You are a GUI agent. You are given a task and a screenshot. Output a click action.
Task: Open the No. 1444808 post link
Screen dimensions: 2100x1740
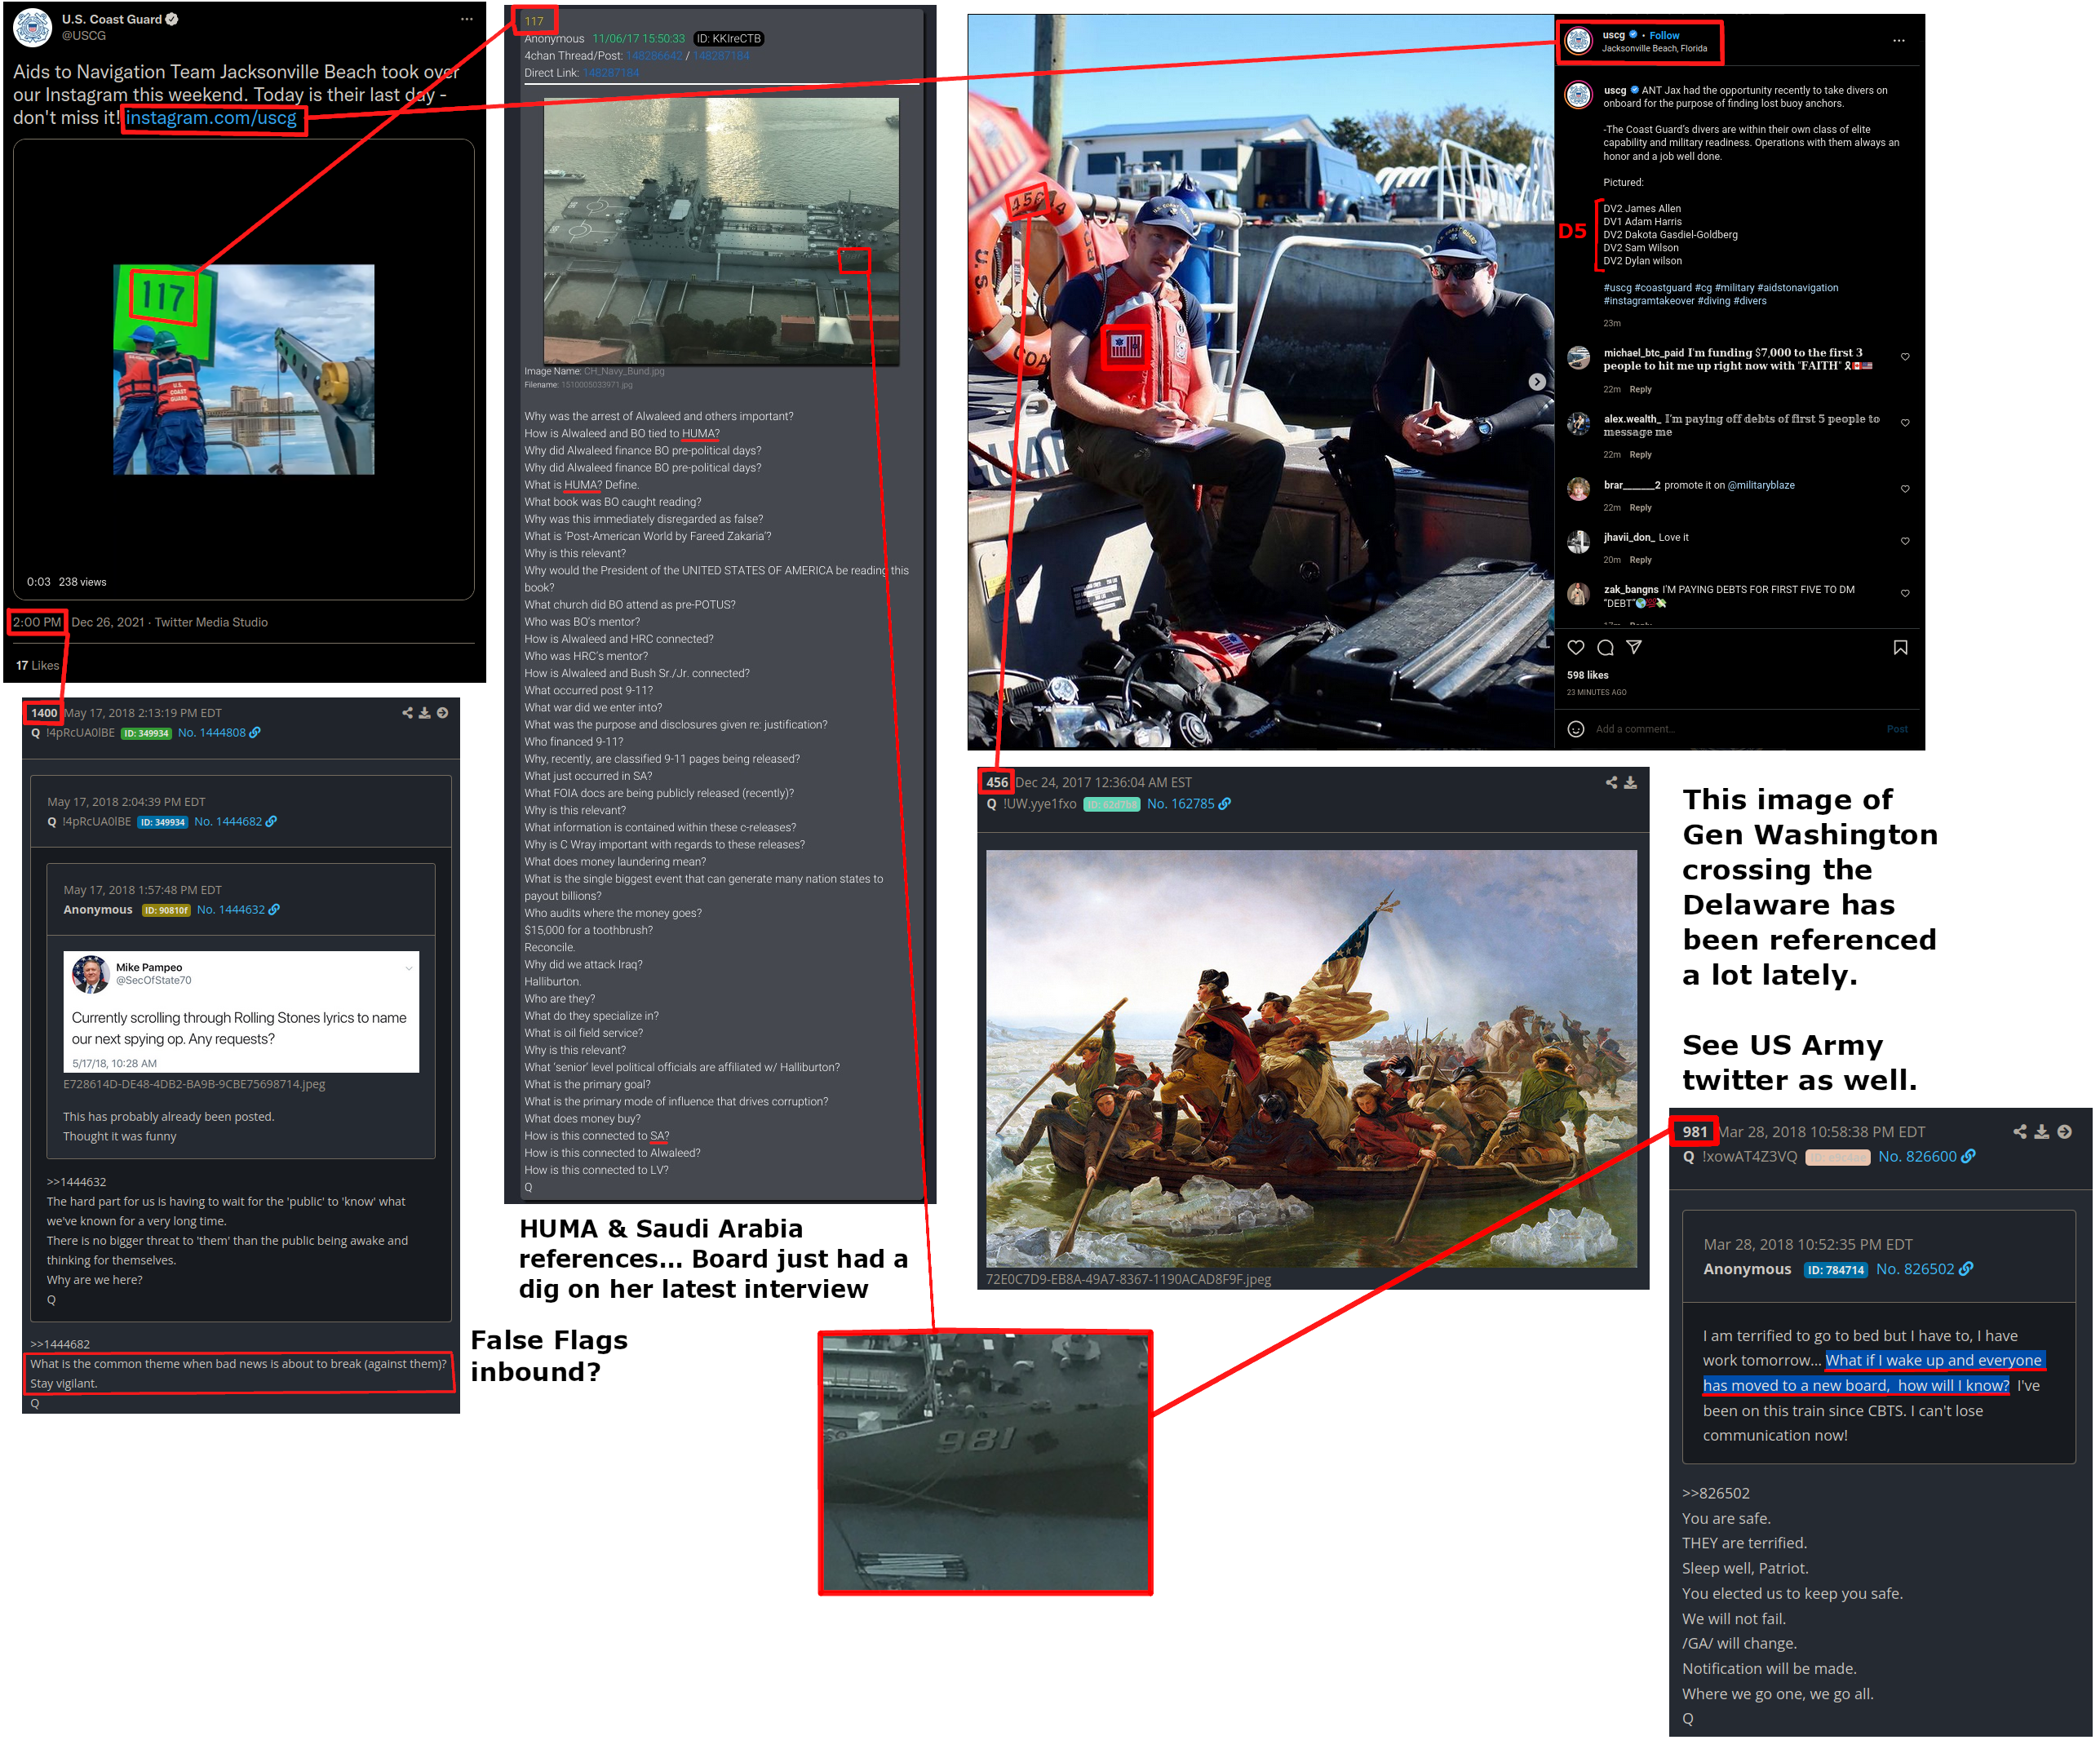pyautogui.click(x=211, y=733)
